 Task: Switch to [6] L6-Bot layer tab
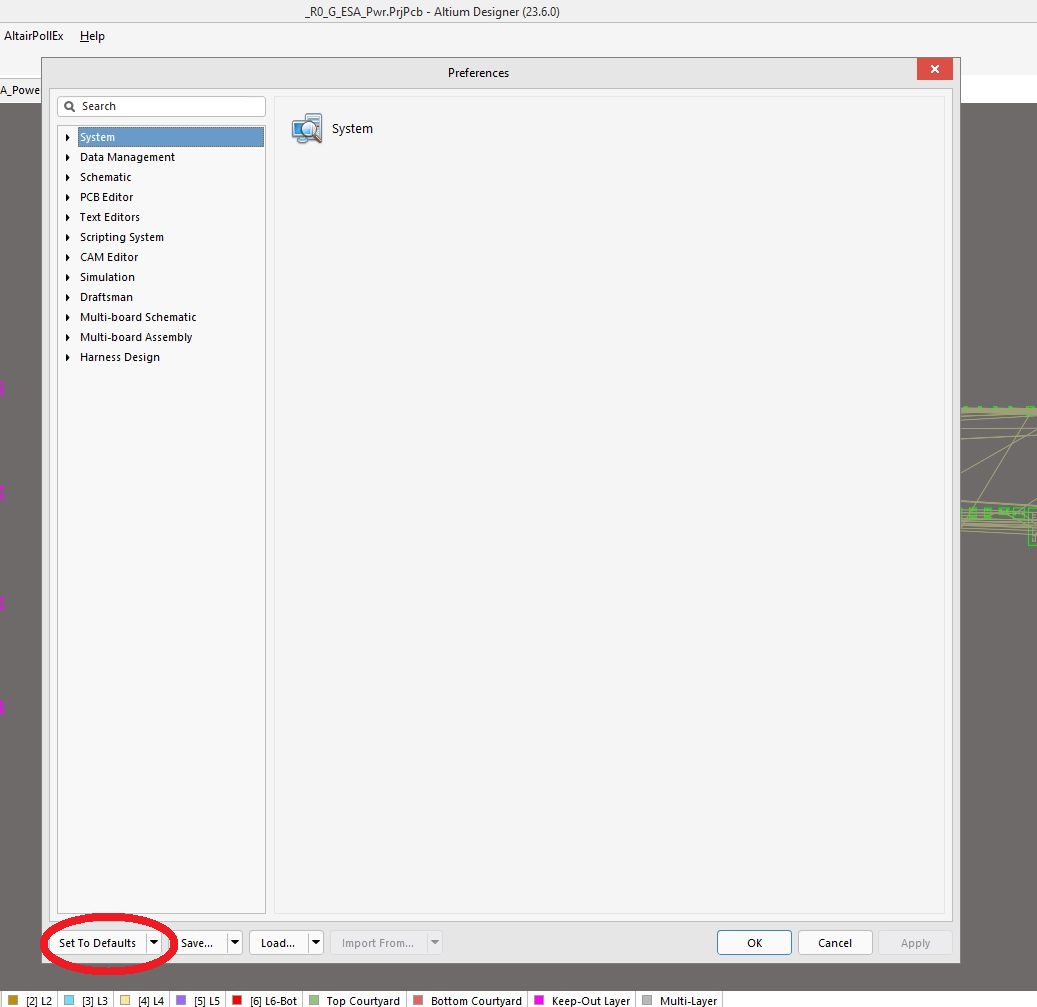(x=265, y=1000)
